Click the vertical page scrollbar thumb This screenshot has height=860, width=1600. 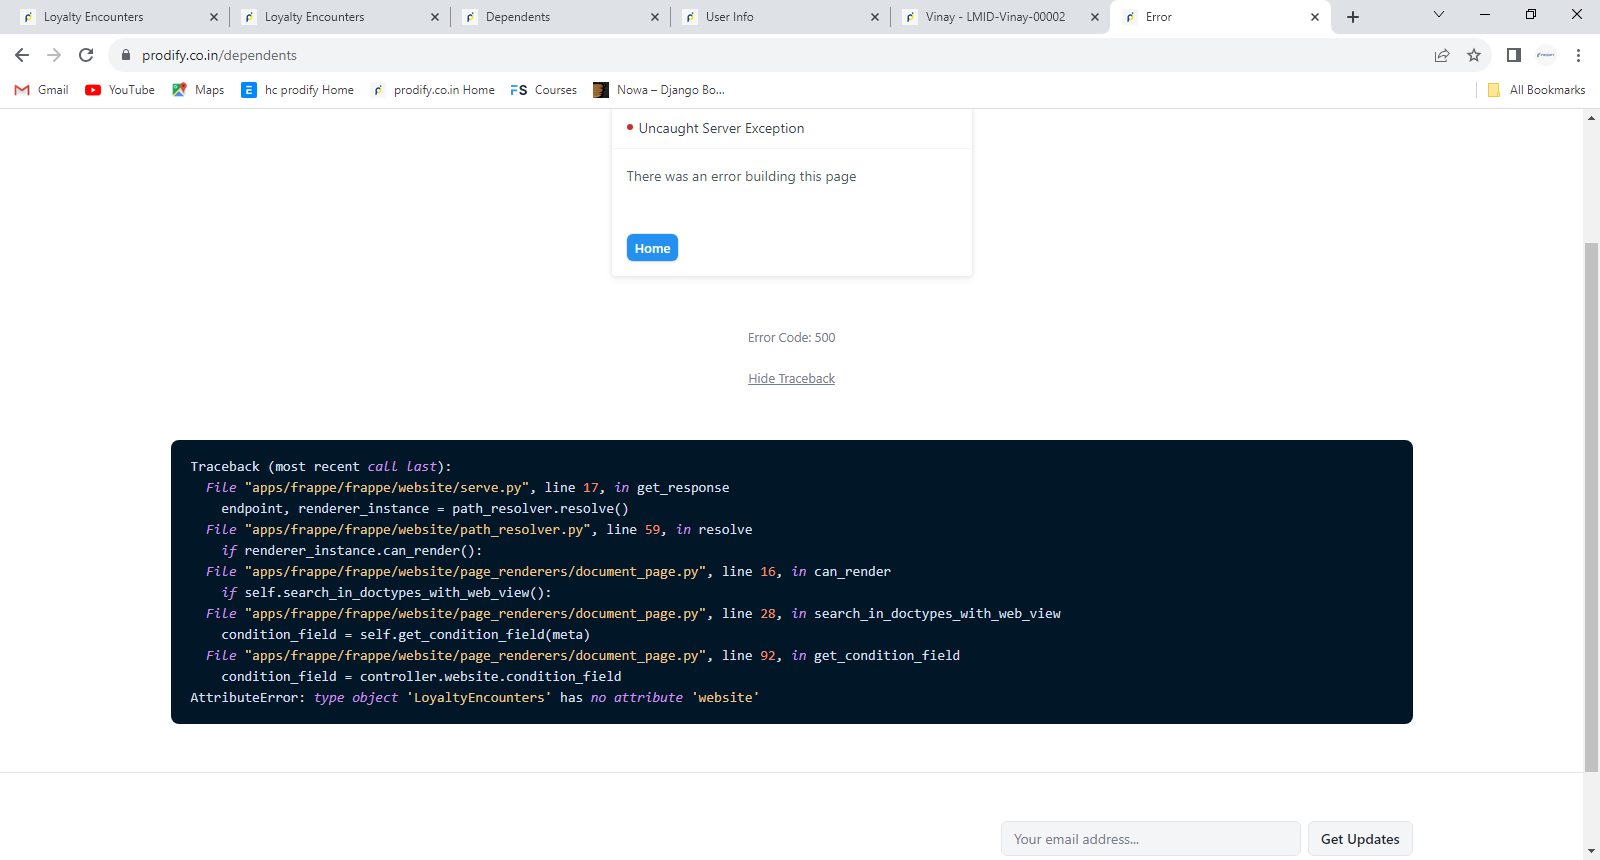coord(1591,507)
